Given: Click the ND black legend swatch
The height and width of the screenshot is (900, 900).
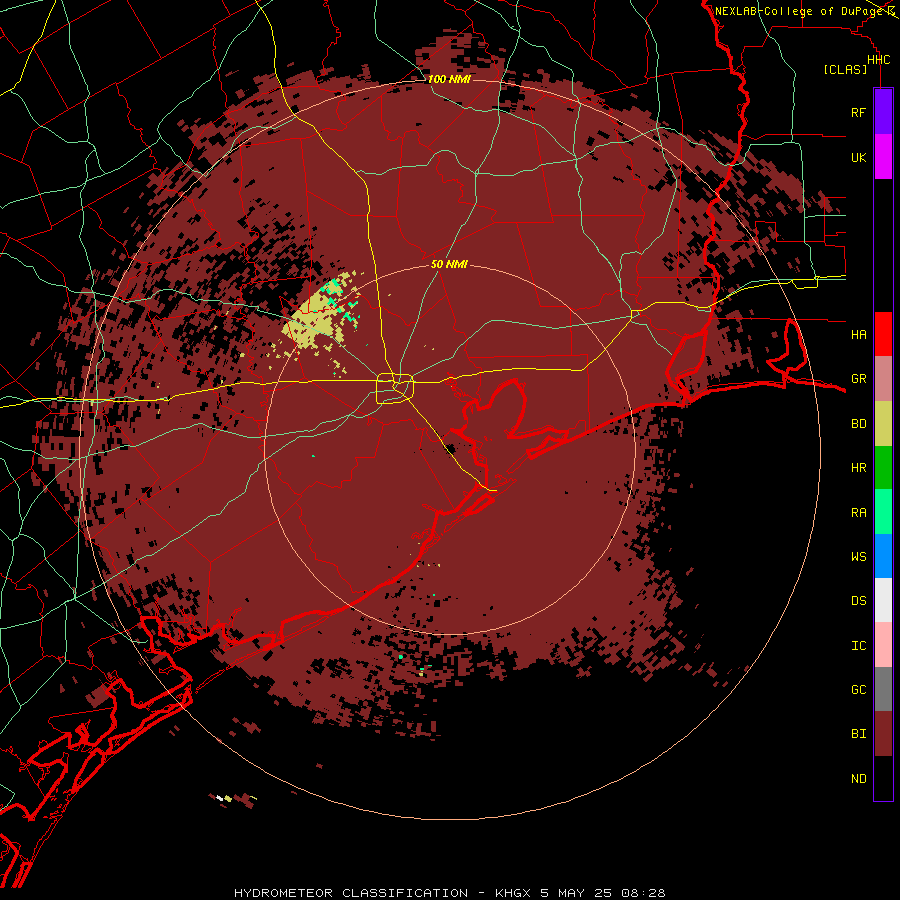Looking at the screenshot, I should click(x=883, y=778).
